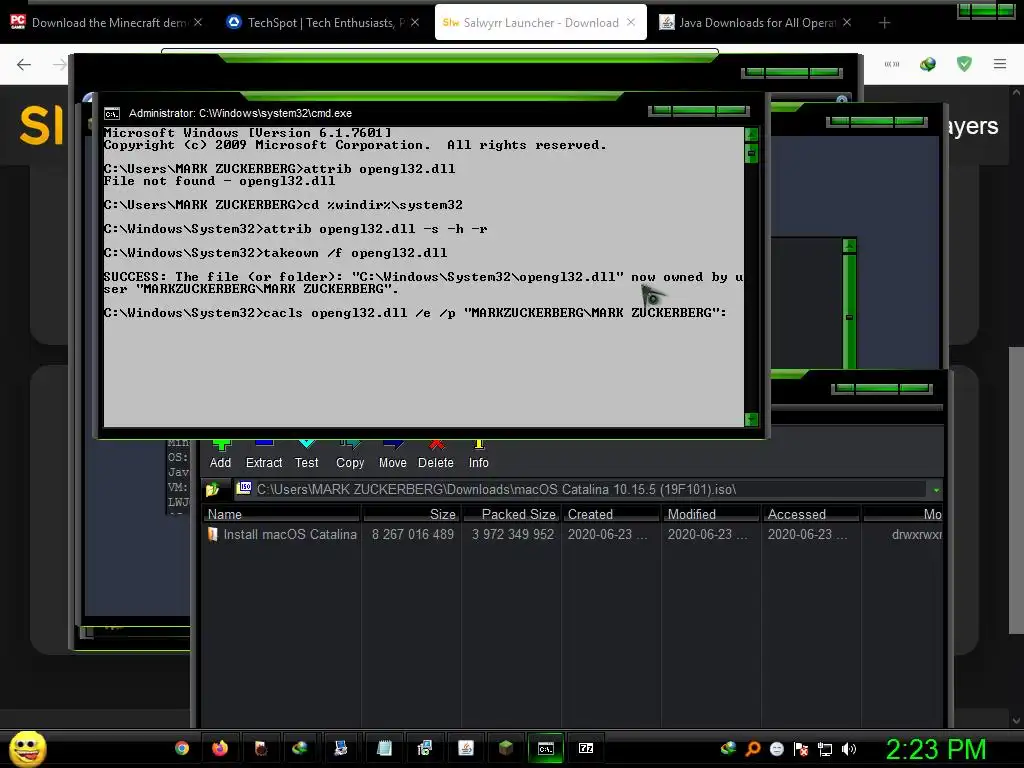Click the smiley face Start button
Screen dimensions: 1024x768
(x=27, y=748)
